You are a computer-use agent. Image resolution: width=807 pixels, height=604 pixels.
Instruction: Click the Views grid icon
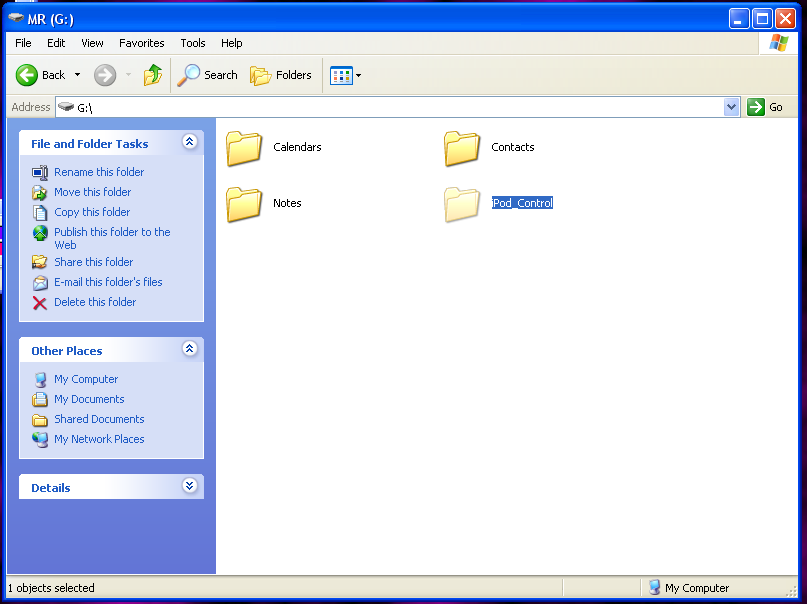[341, 76]
